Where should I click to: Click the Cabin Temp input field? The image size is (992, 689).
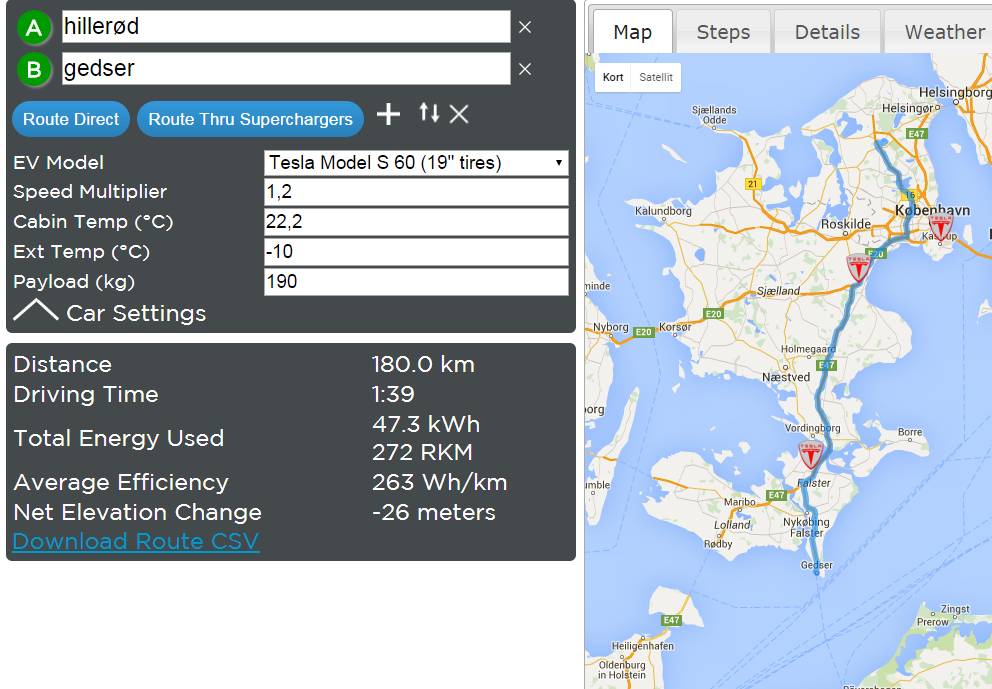[416, 222]
